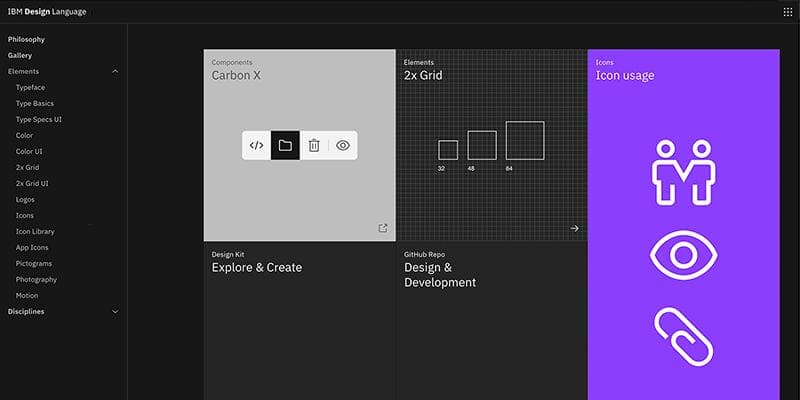Open Motion page
The height and width of the screenshot is (400, 800).
coord(27,295)
